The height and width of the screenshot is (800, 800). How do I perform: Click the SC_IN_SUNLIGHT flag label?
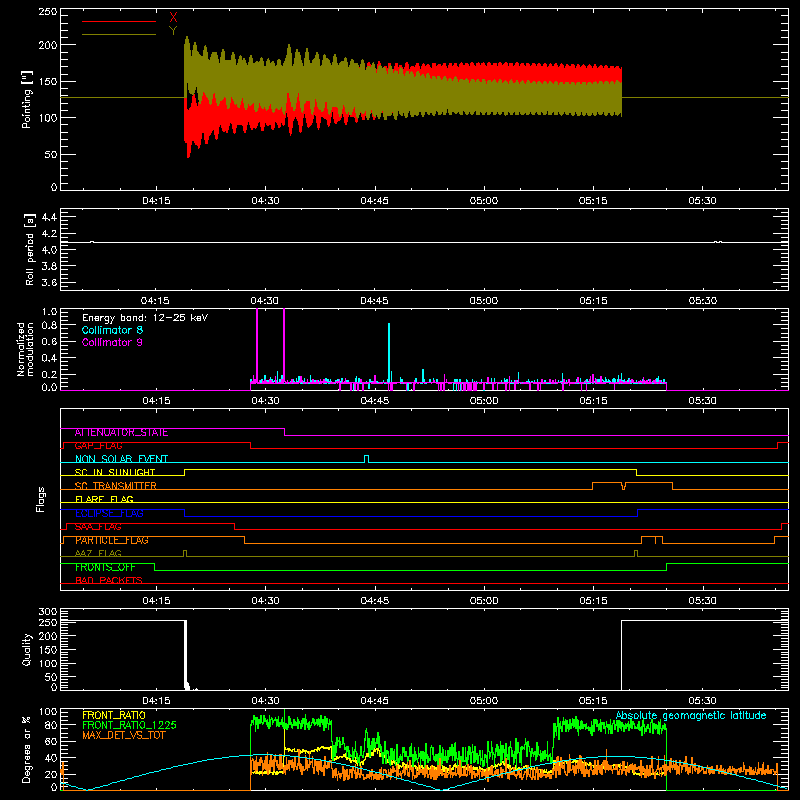pos(114,472)
